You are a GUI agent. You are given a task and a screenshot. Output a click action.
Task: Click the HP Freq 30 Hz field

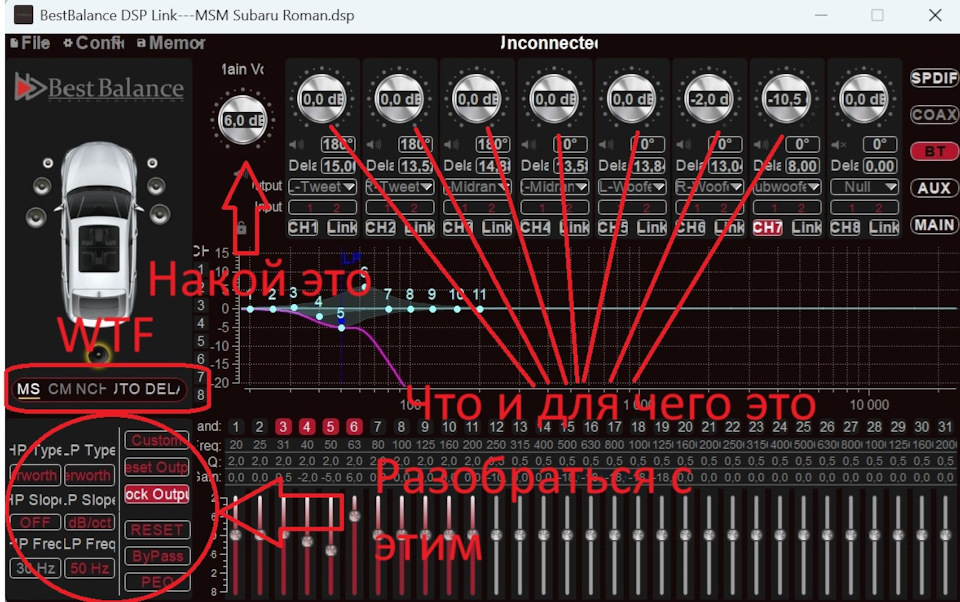(35, 568)
